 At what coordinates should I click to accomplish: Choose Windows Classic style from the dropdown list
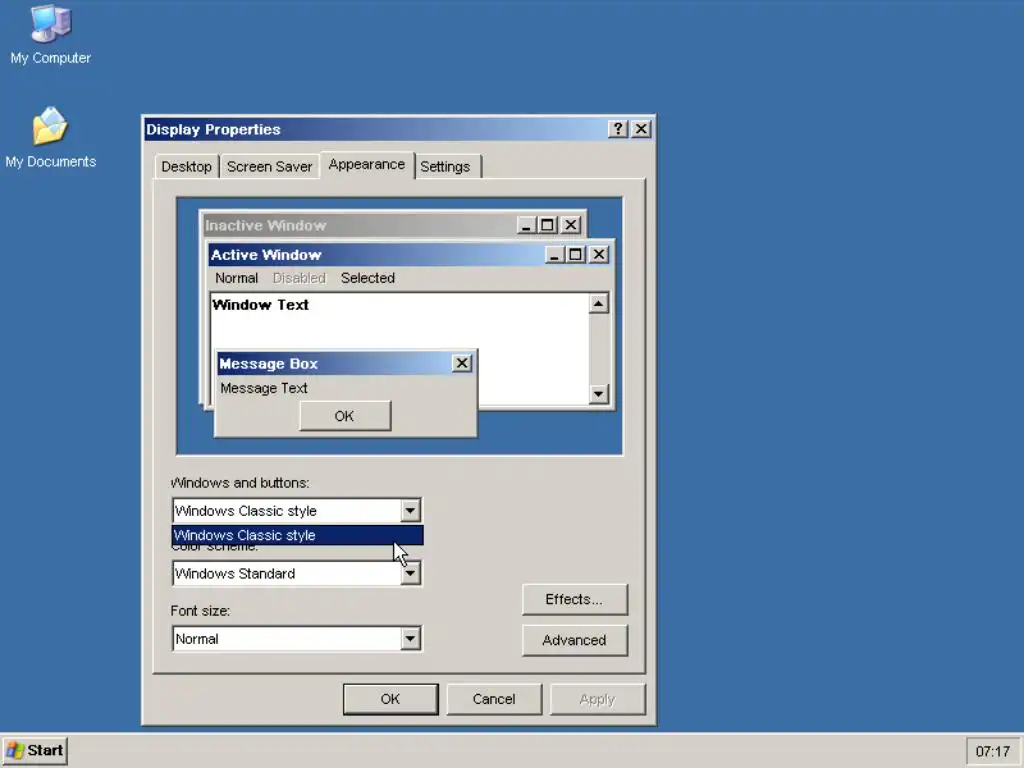(297, 535)
